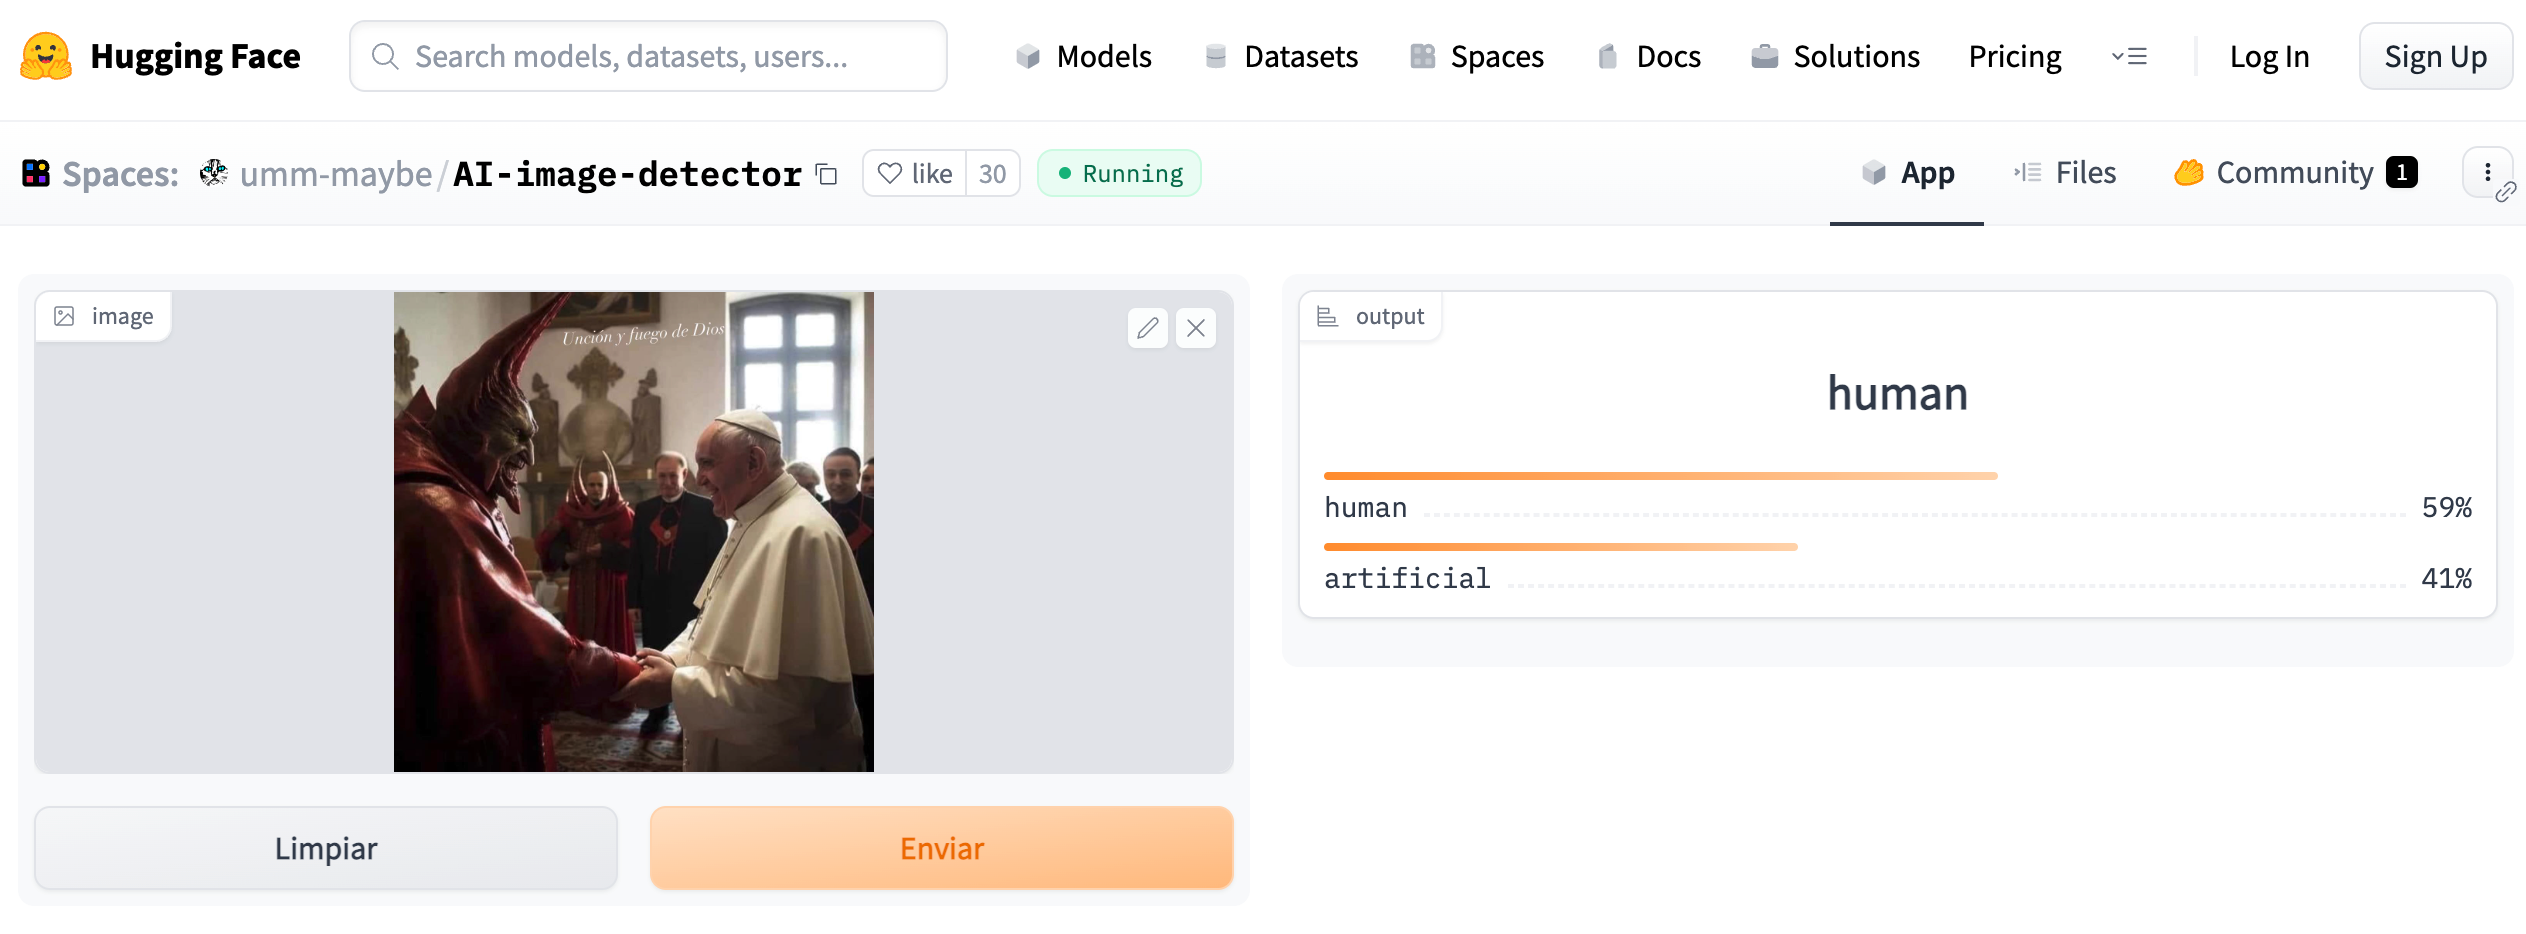This screenshot has height=934, width=2526.
Task: Click the Hugging Face logo emoji
Action: [46, 56]
